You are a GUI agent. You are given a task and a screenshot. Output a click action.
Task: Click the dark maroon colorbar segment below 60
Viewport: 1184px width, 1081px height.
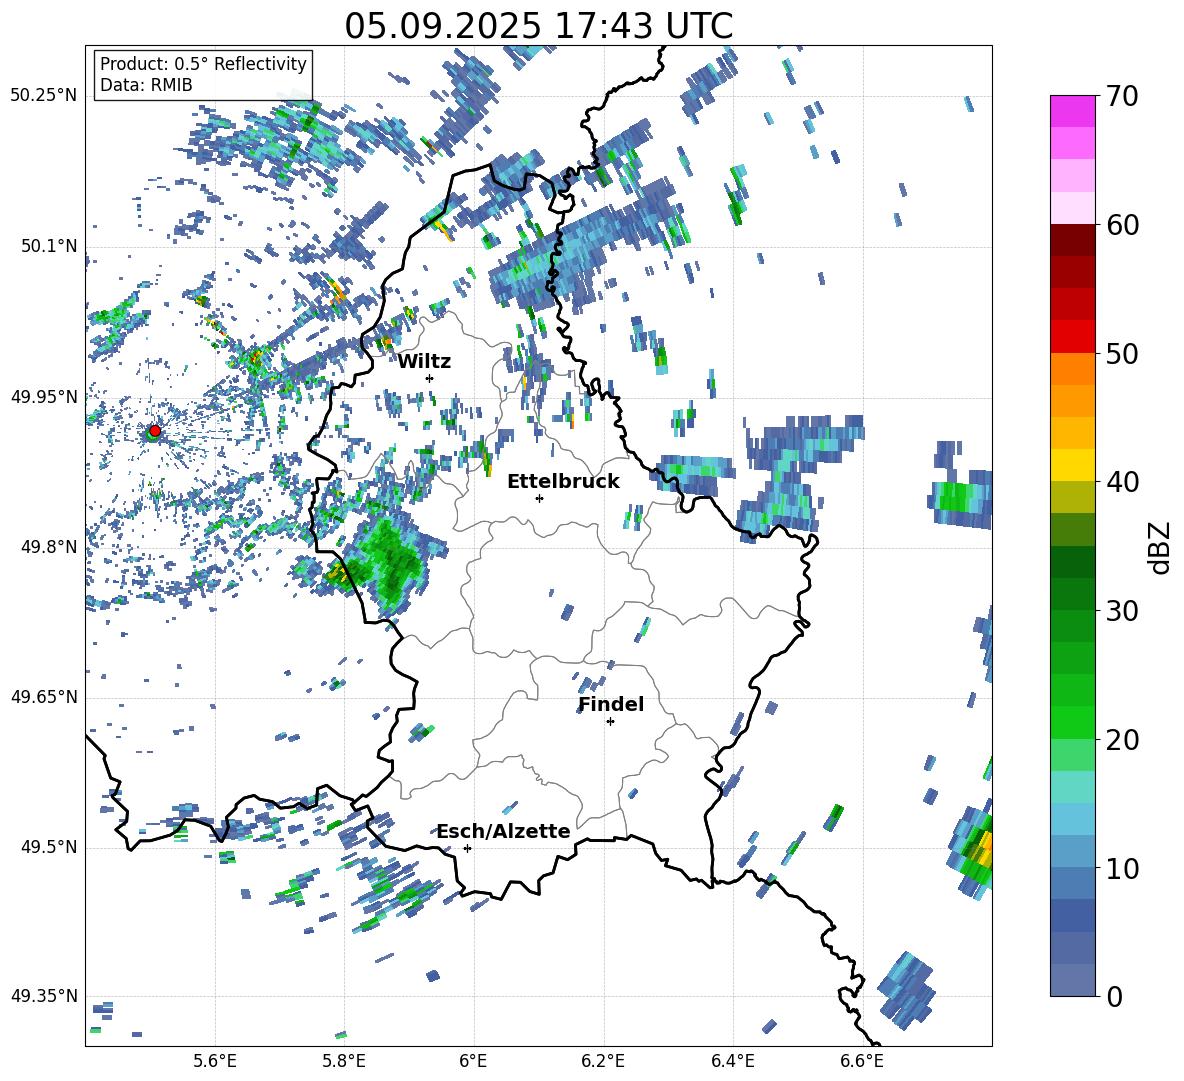pyautogui.click(x=1073, y=240)
